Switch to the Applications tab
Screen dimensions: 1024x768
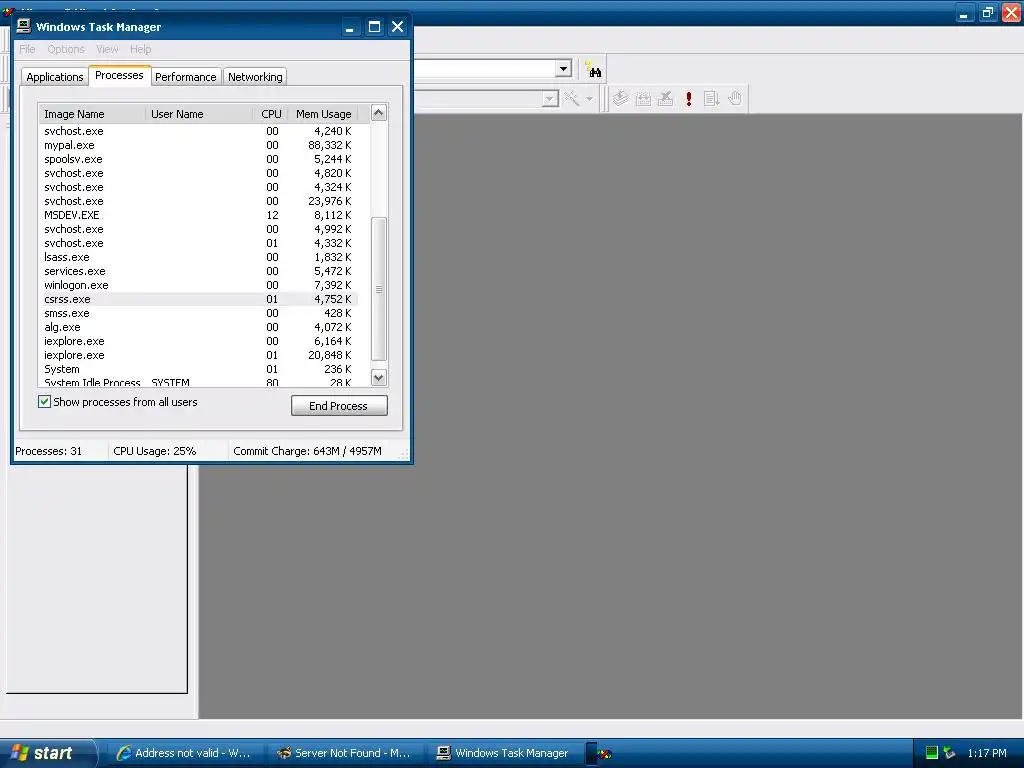(55, 76)
